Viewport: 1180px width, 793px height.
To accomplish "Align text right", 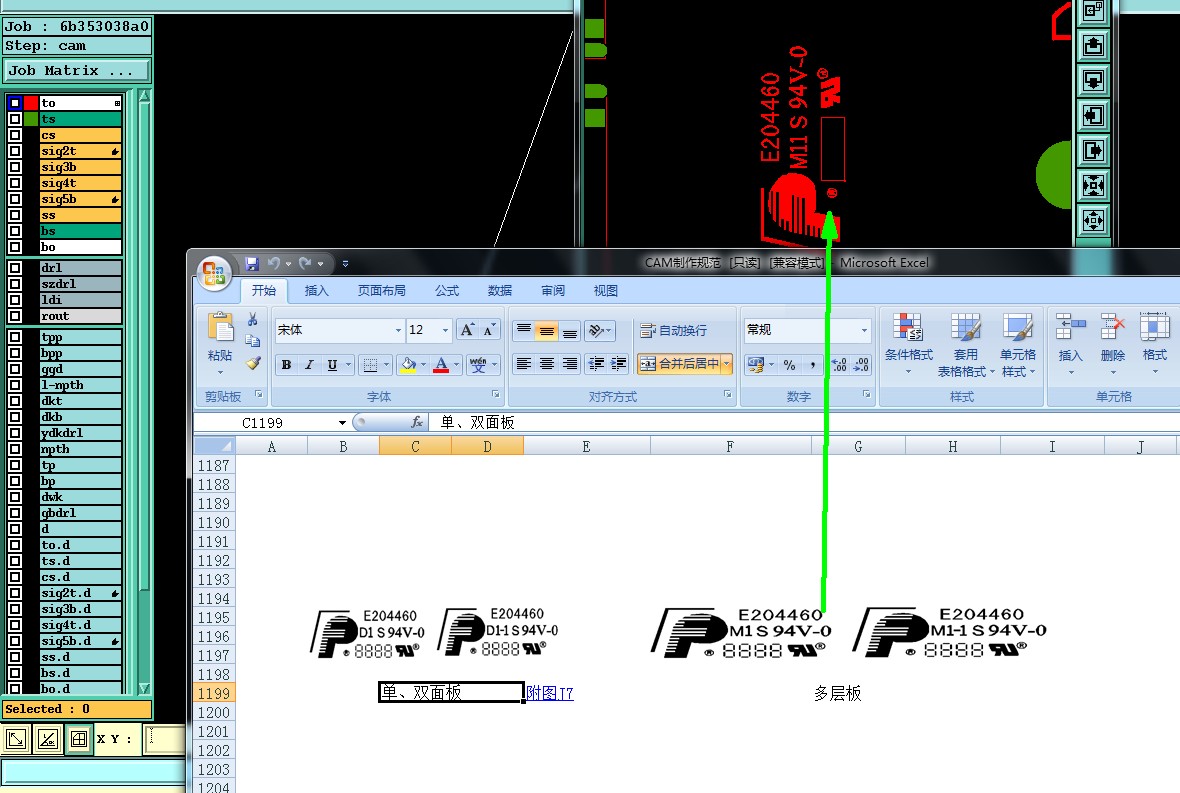I will (x=570, y=364).
